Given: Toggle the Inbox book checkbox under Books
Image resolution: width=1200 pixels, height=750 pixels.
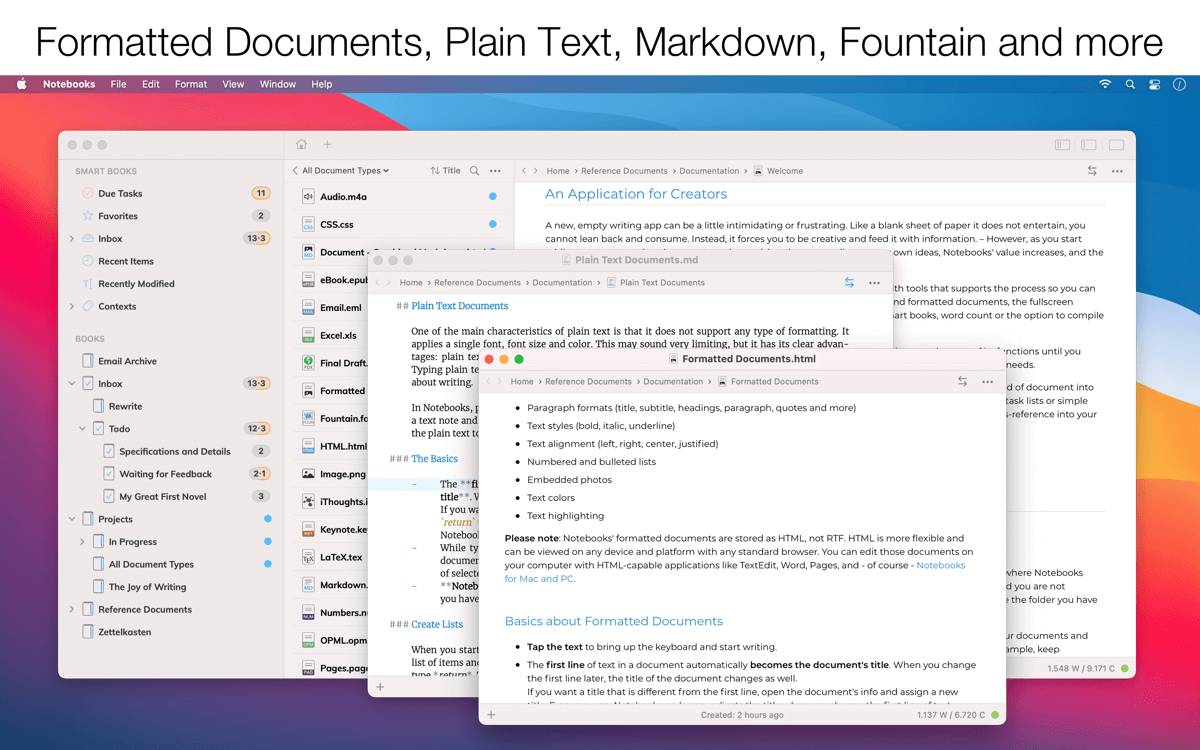Looking at the screenshot, I should pyautogui.click(x=88, y=384).
